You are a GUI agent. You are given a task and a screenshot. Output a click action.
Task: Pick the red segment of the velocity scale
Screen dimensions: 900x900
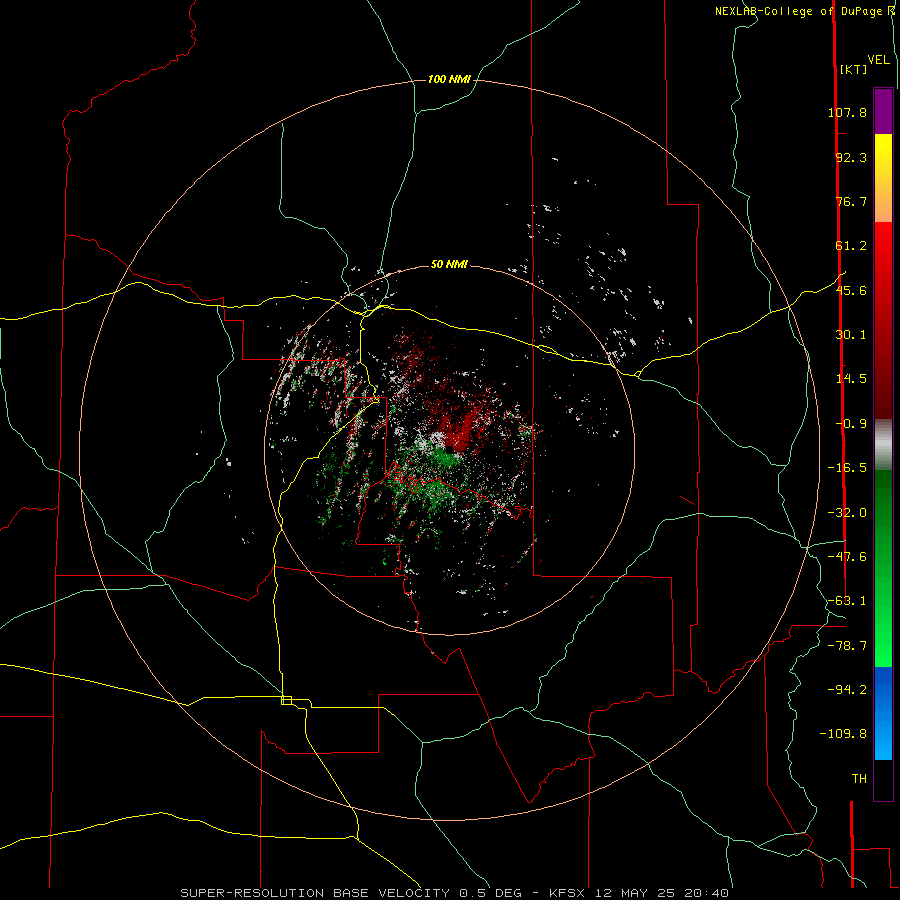pyautogui.click(x=883, y=320)
